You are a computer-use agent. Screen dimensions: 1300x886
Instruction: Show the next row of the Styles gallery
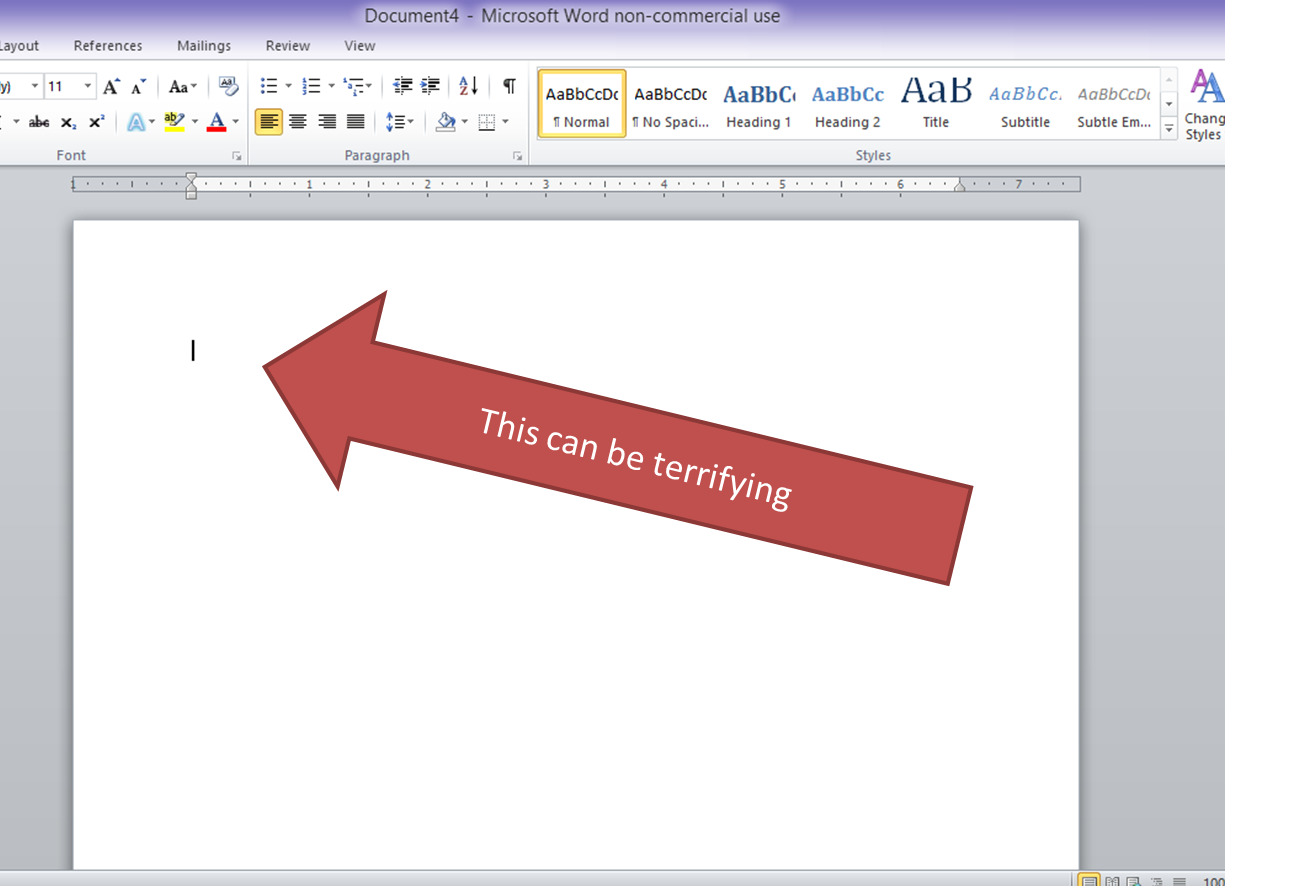coord(1168,104)
